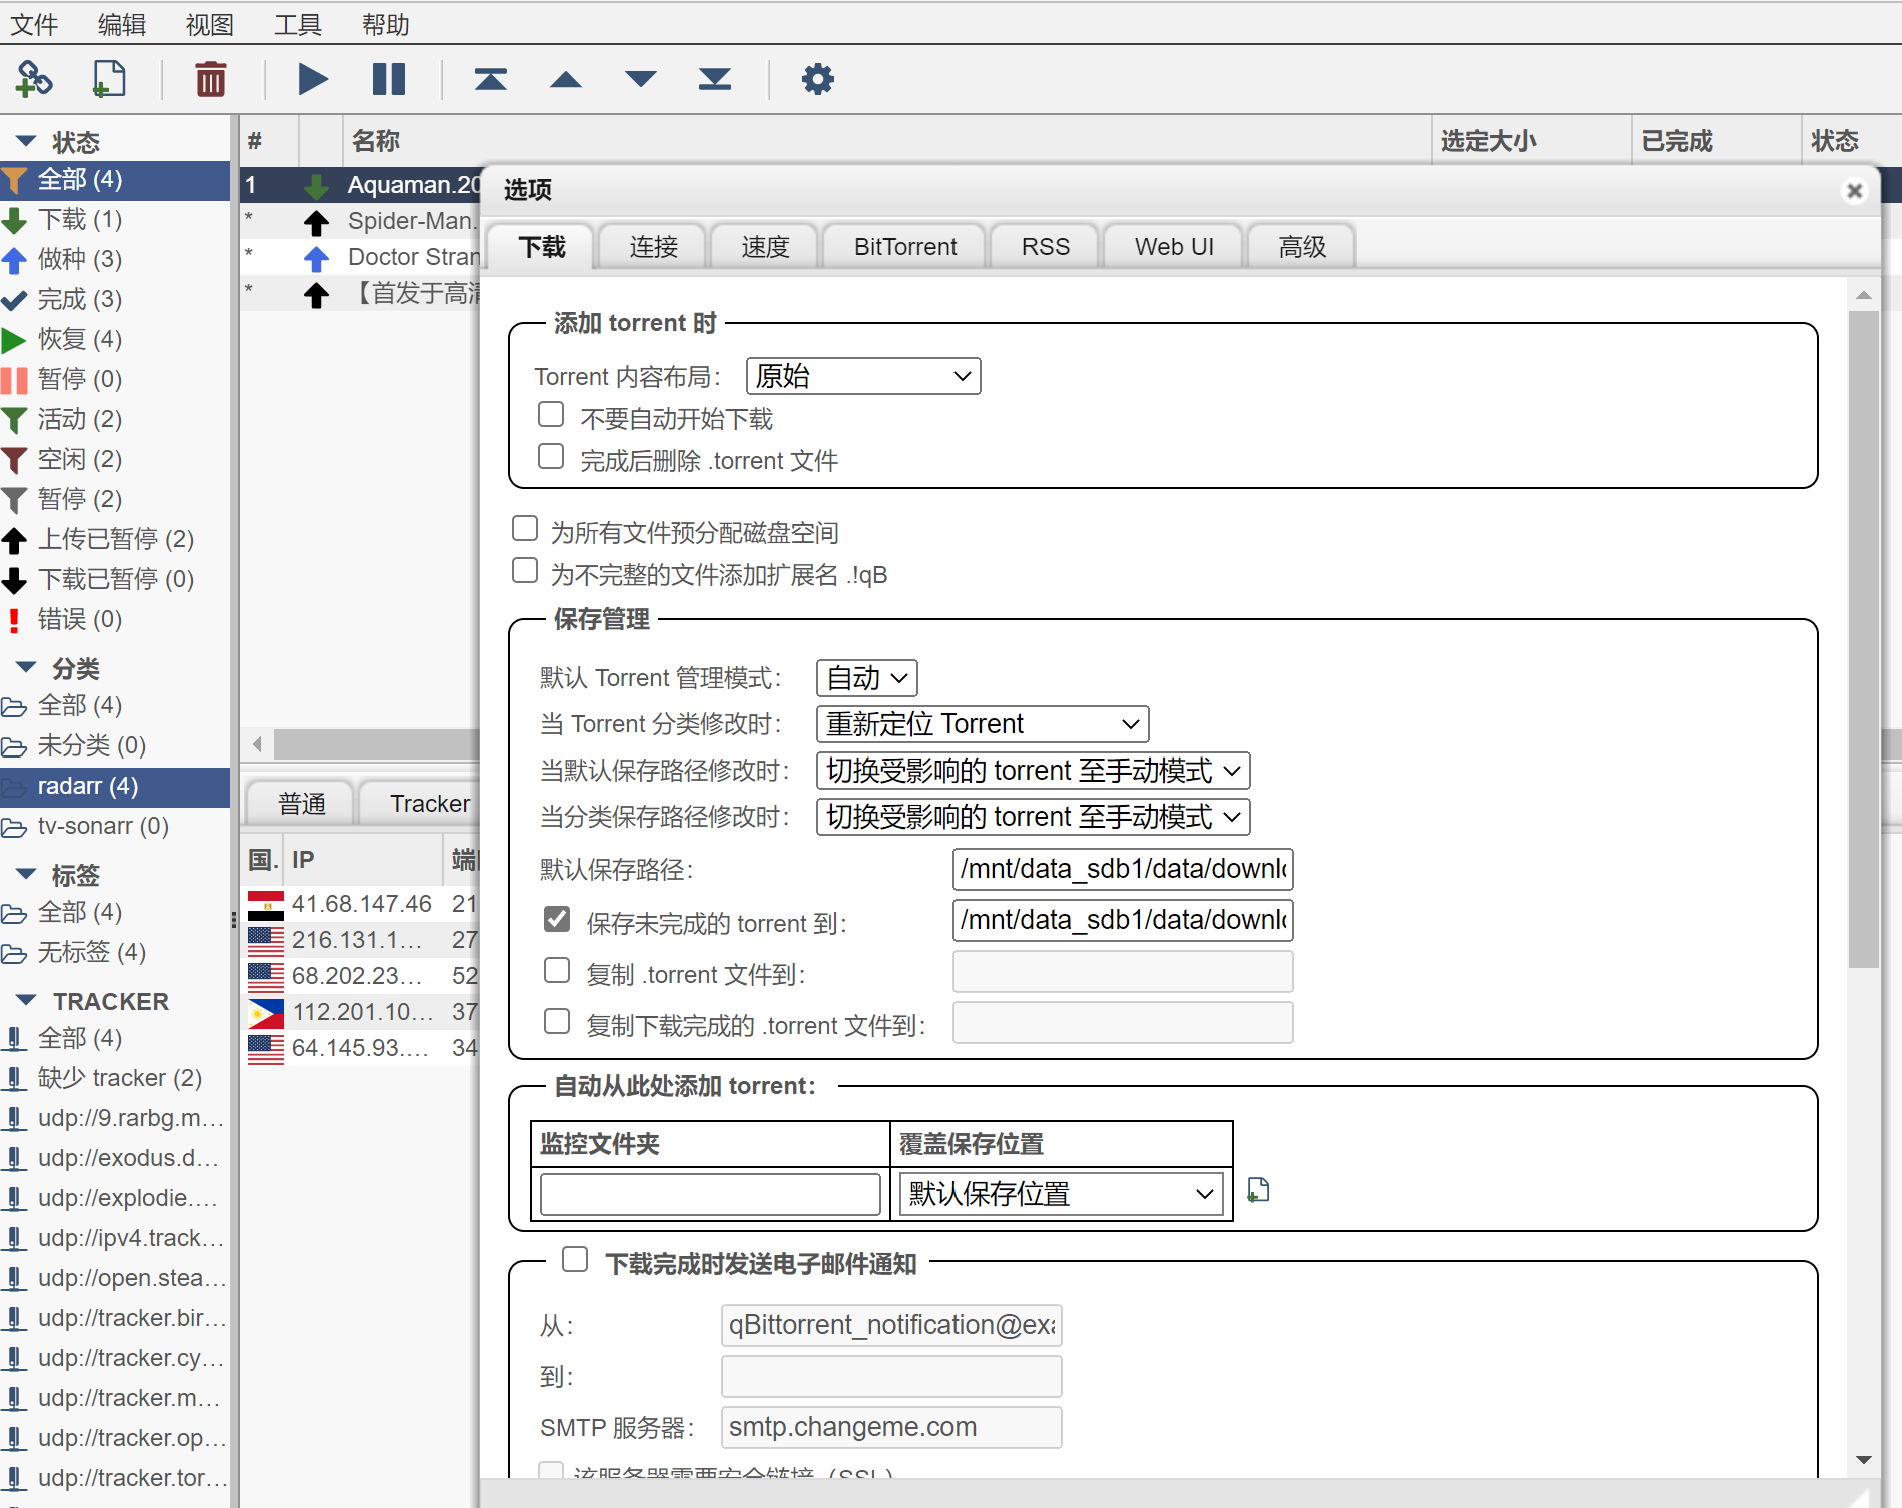The height and width of the screenshot is (1508, 1902).
Task: Switch to the RSS options tab
Action: point(1045,247)
